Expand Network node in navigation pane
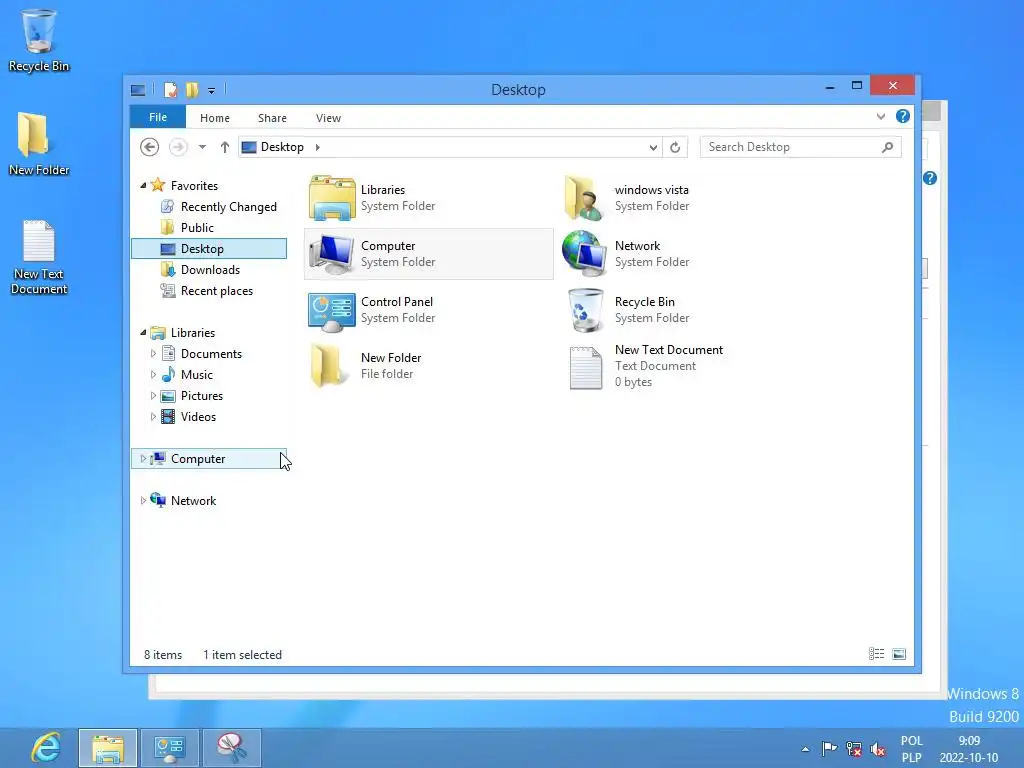1024x768 pixels. click(x=143, y=500)
